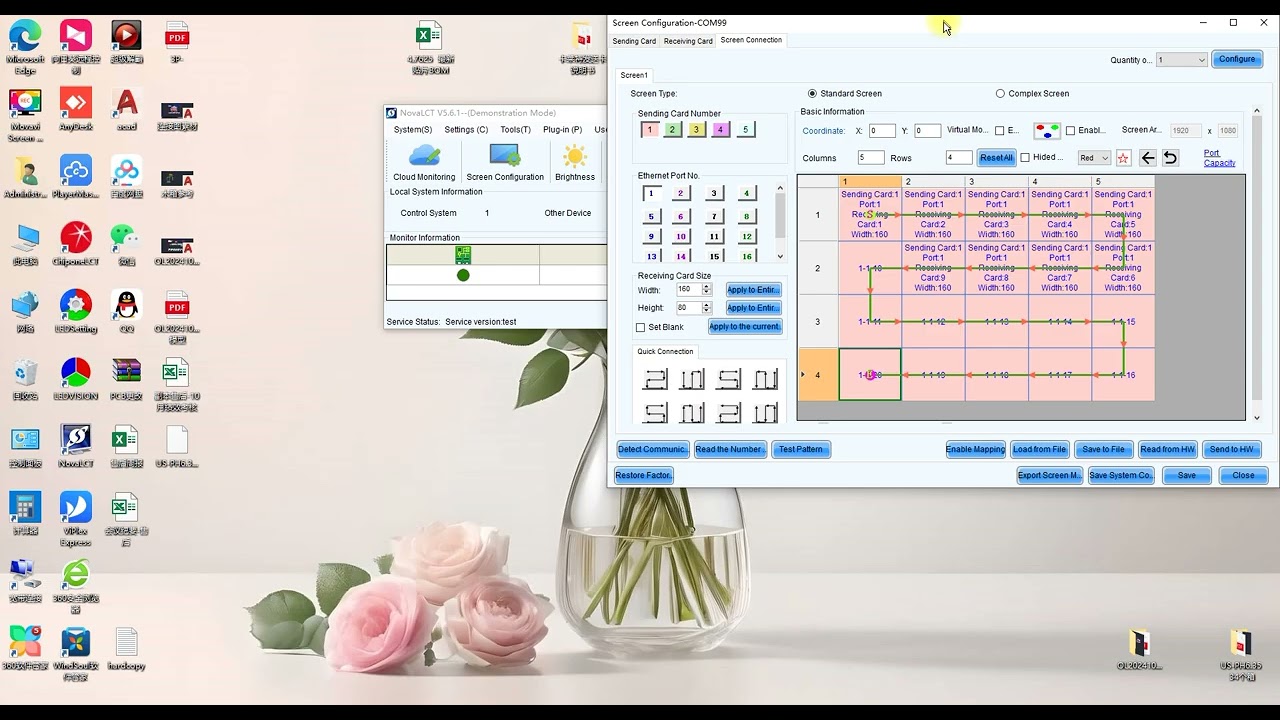
Task: Click the Columns input field
Action: pos(870,158)
